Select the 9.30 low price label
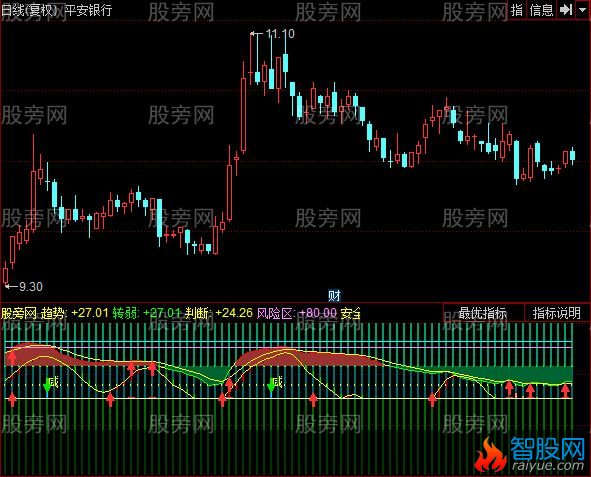 coord(31,287)
